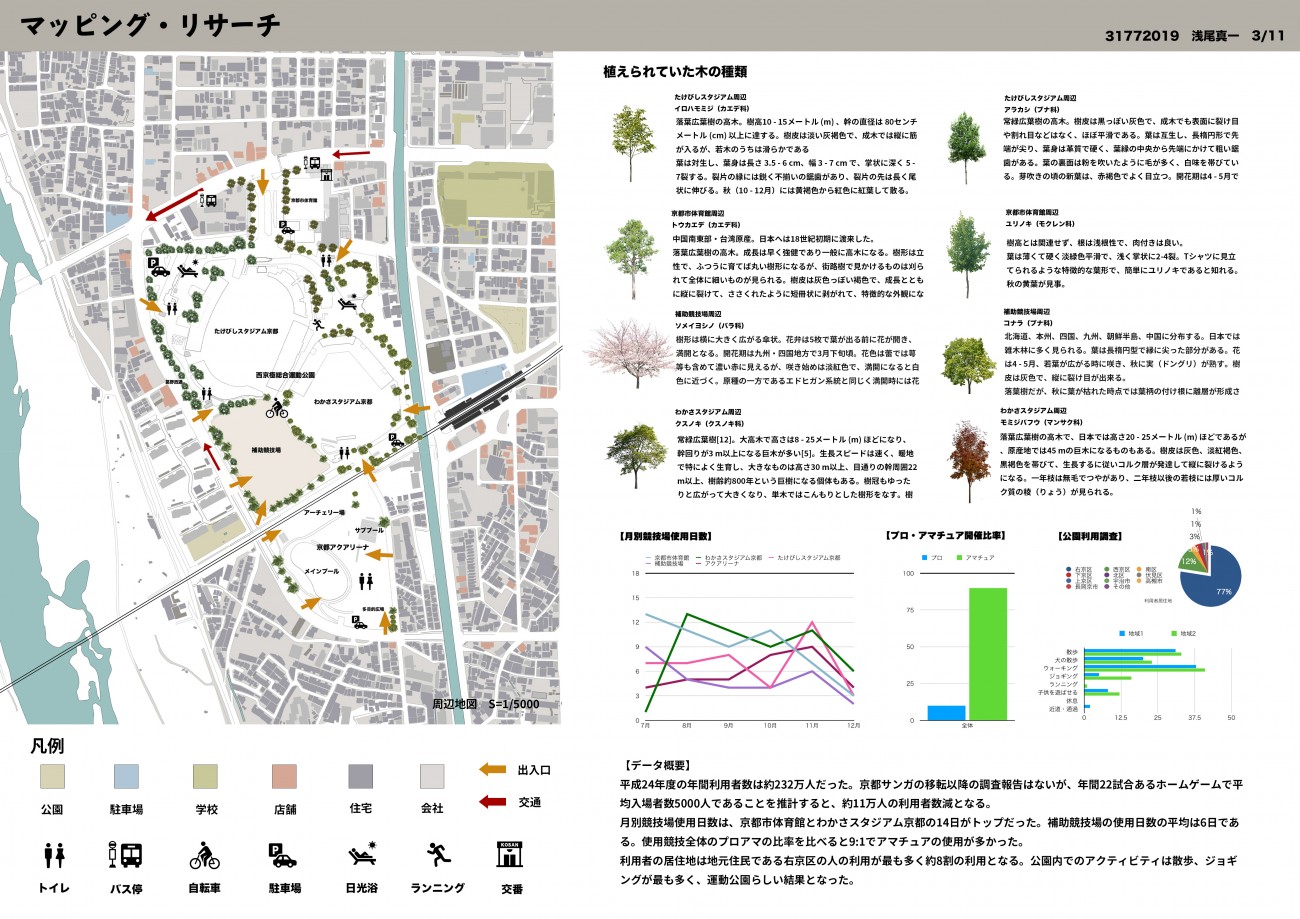Pick the 公園 beige color swatch
The height and width of the screenshot is (919, 1300).
(x=53, y=777)
